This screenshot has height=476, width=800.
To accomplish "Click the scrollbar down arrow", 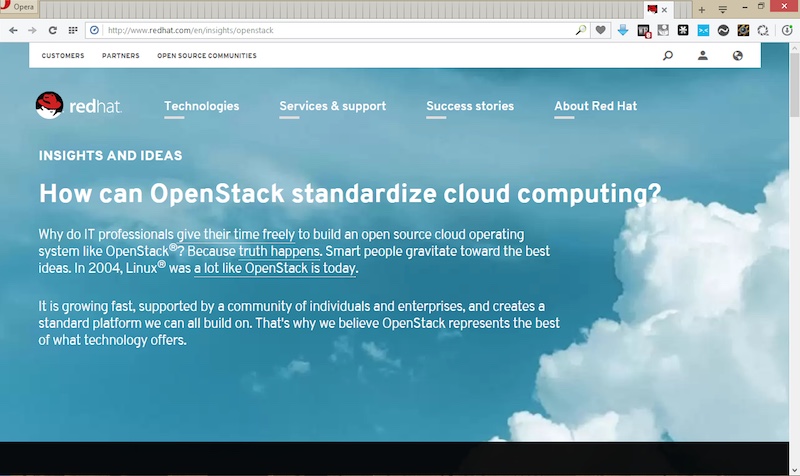I will (794, 470).
